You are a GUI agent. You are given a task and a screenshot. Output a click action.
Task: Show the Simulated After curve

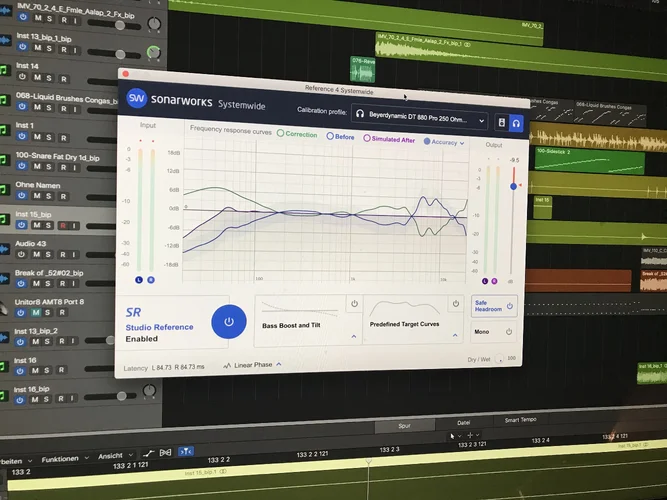tap(389, 139)
